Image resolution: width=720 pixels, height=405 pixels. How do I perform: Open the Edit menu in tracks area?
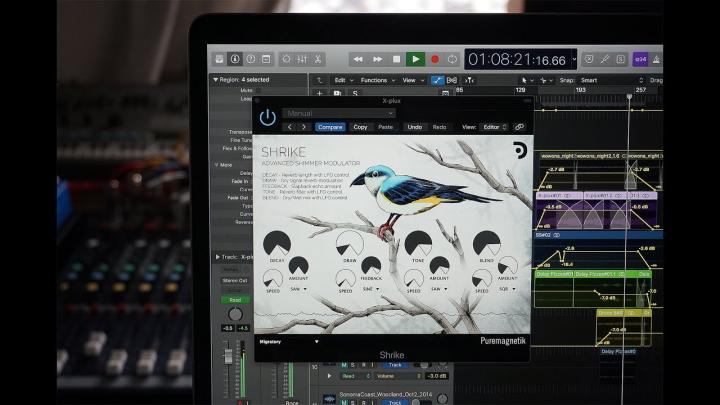point(343,80)
